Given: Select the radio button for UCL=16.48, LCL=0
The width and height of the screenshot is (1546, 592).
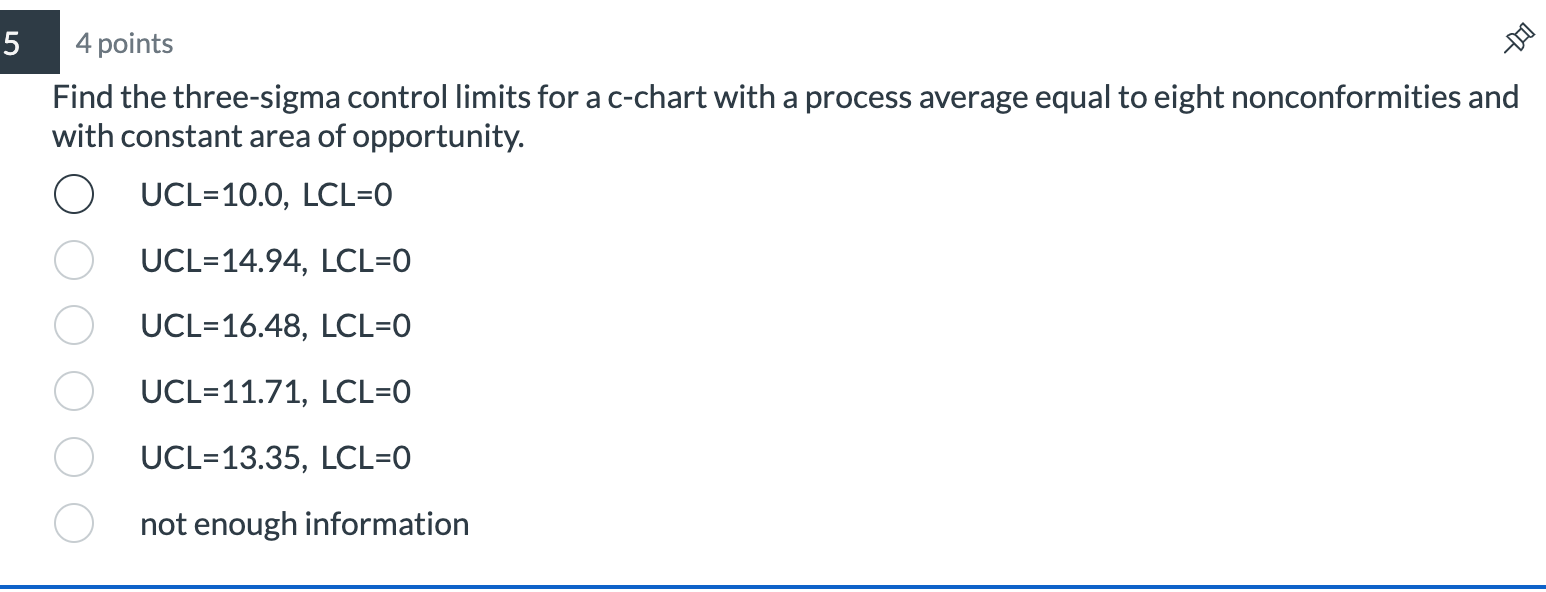Looking at the screenshot, I should tap(74, 325).
